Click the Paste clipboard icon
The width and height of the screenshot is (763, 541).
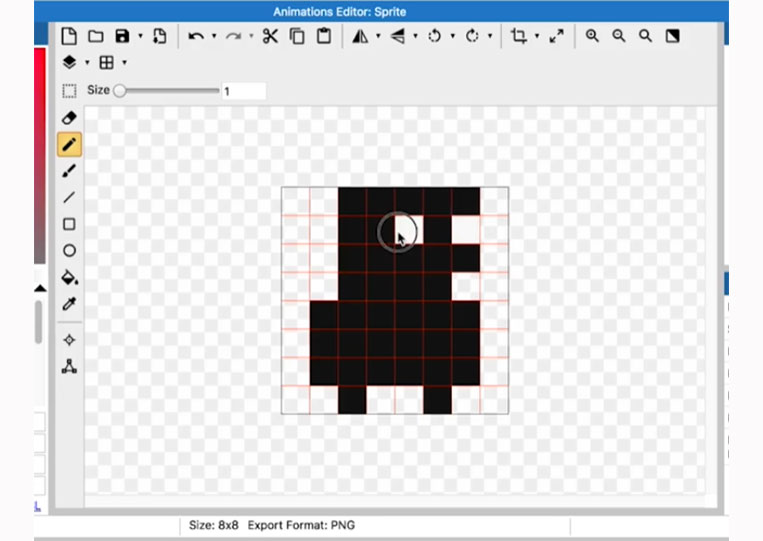pos(324,36)
